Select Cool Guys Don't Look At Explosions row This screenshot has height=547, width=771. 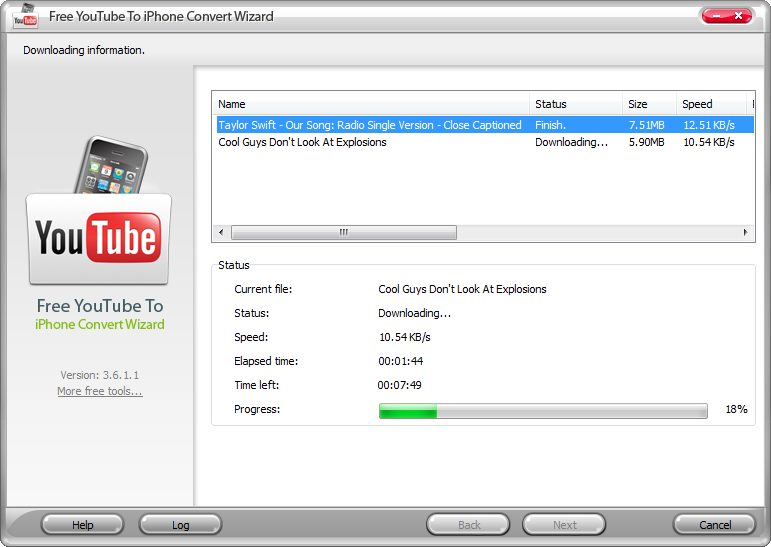click(485, 142)
